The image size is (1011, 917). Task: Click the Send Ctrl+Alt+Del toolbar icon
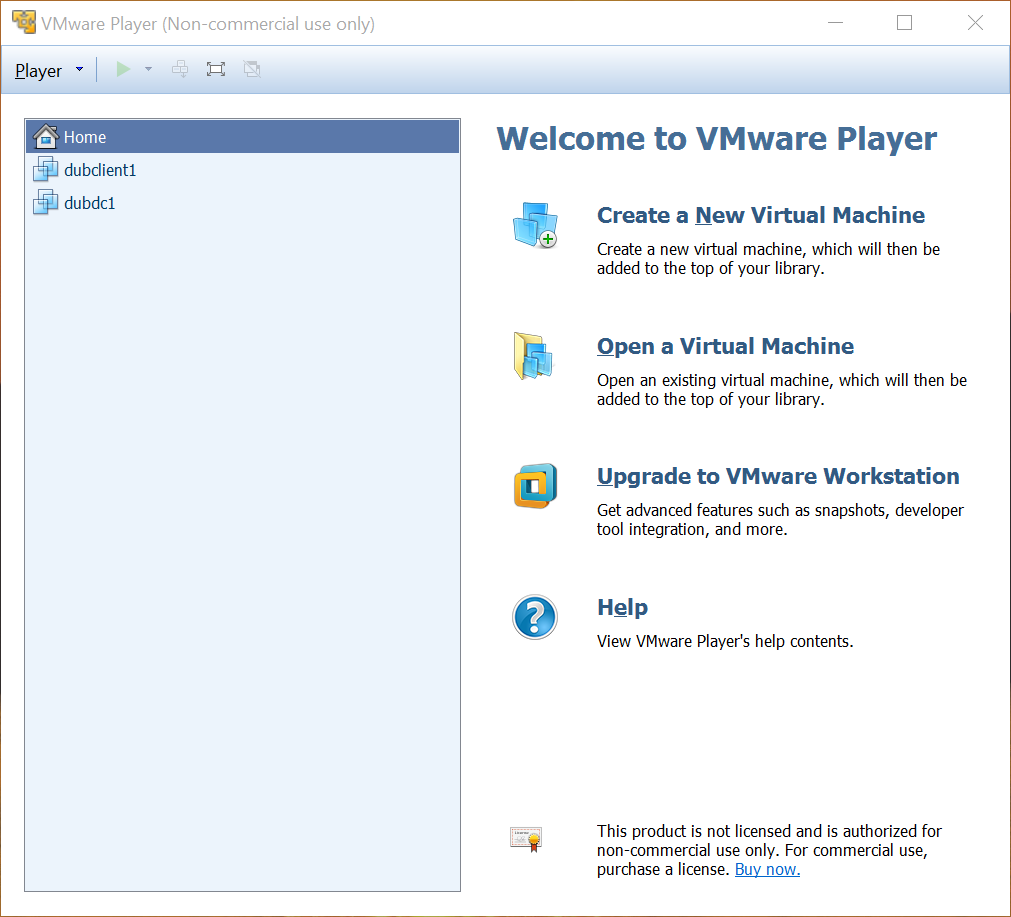tap(180, 69)
